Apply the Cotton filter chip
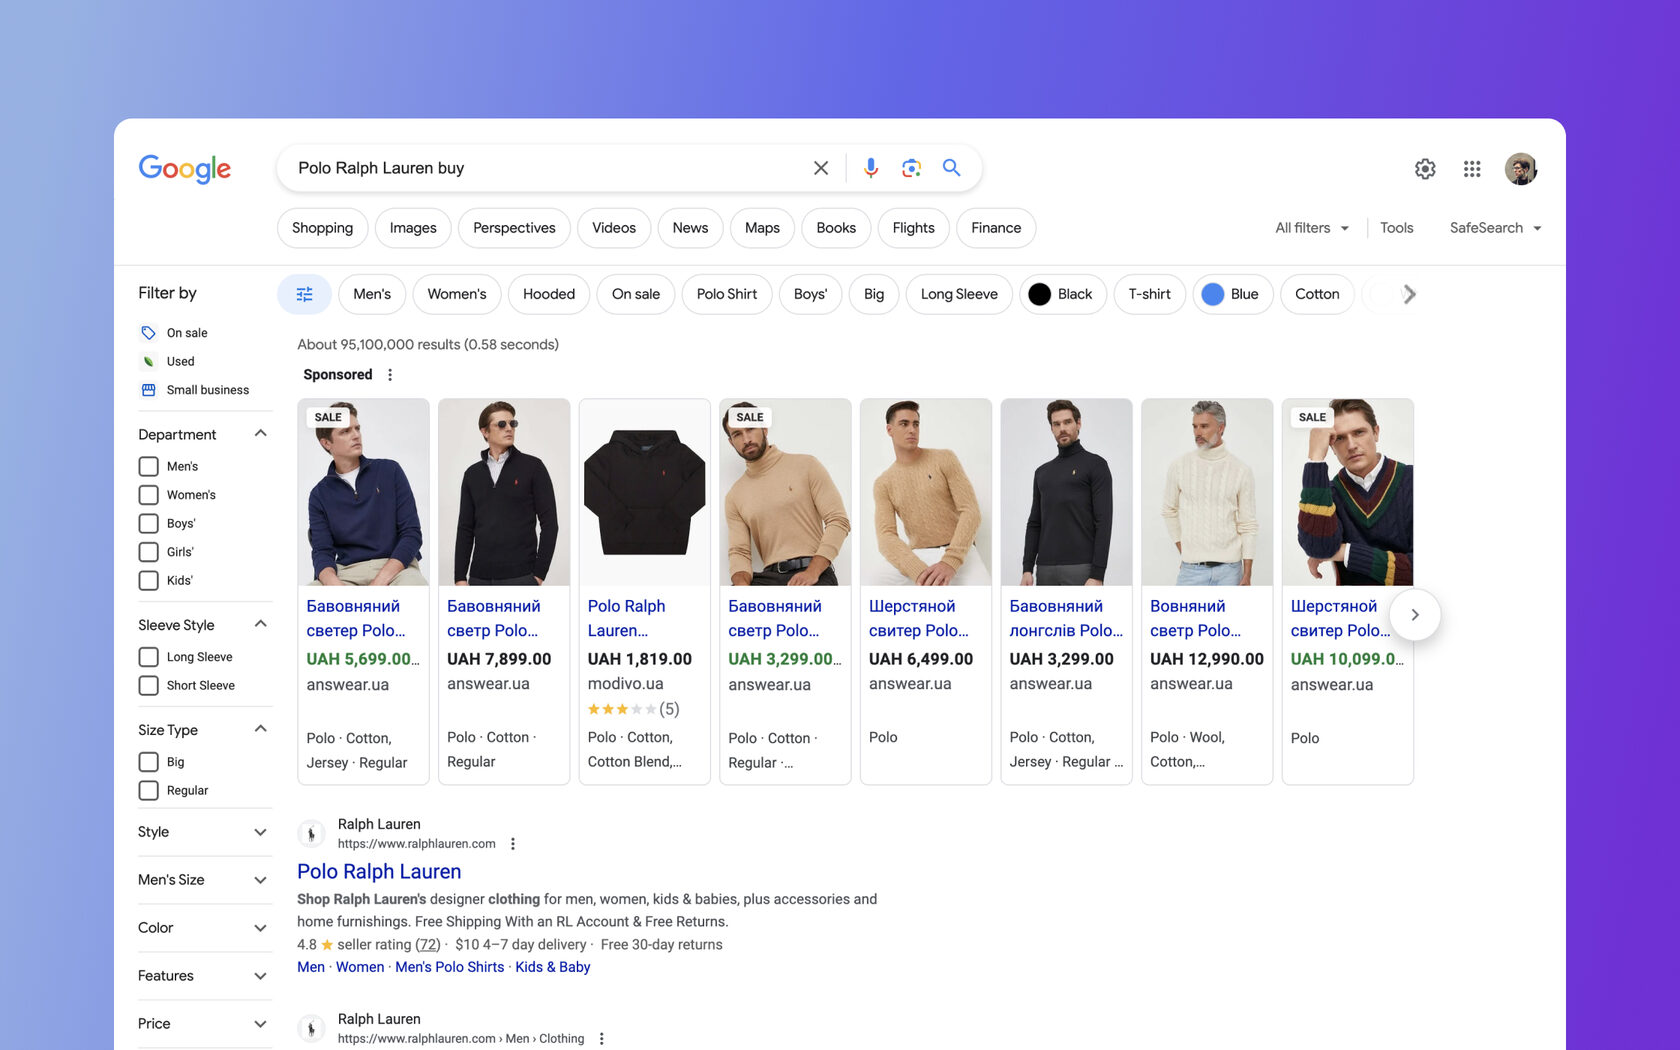 tap(1317, 294)
